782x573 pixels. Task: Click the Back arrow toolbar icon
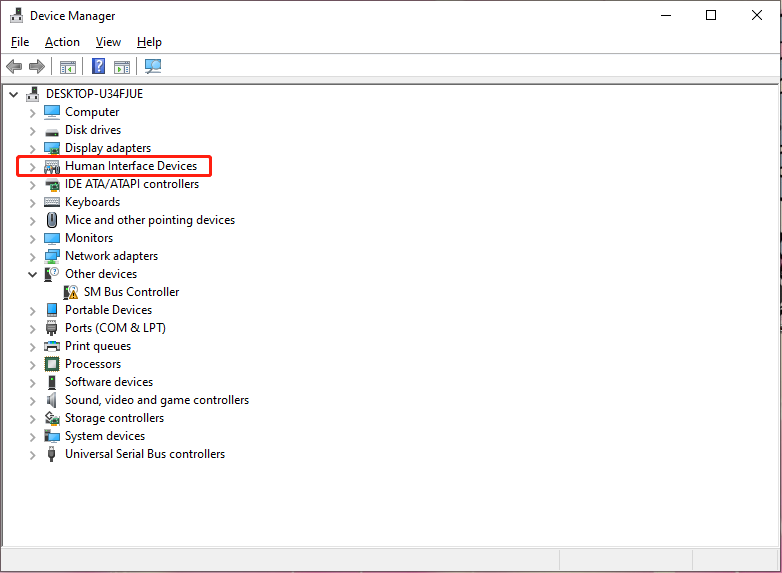pyautogui.click(x=14, y=66)
